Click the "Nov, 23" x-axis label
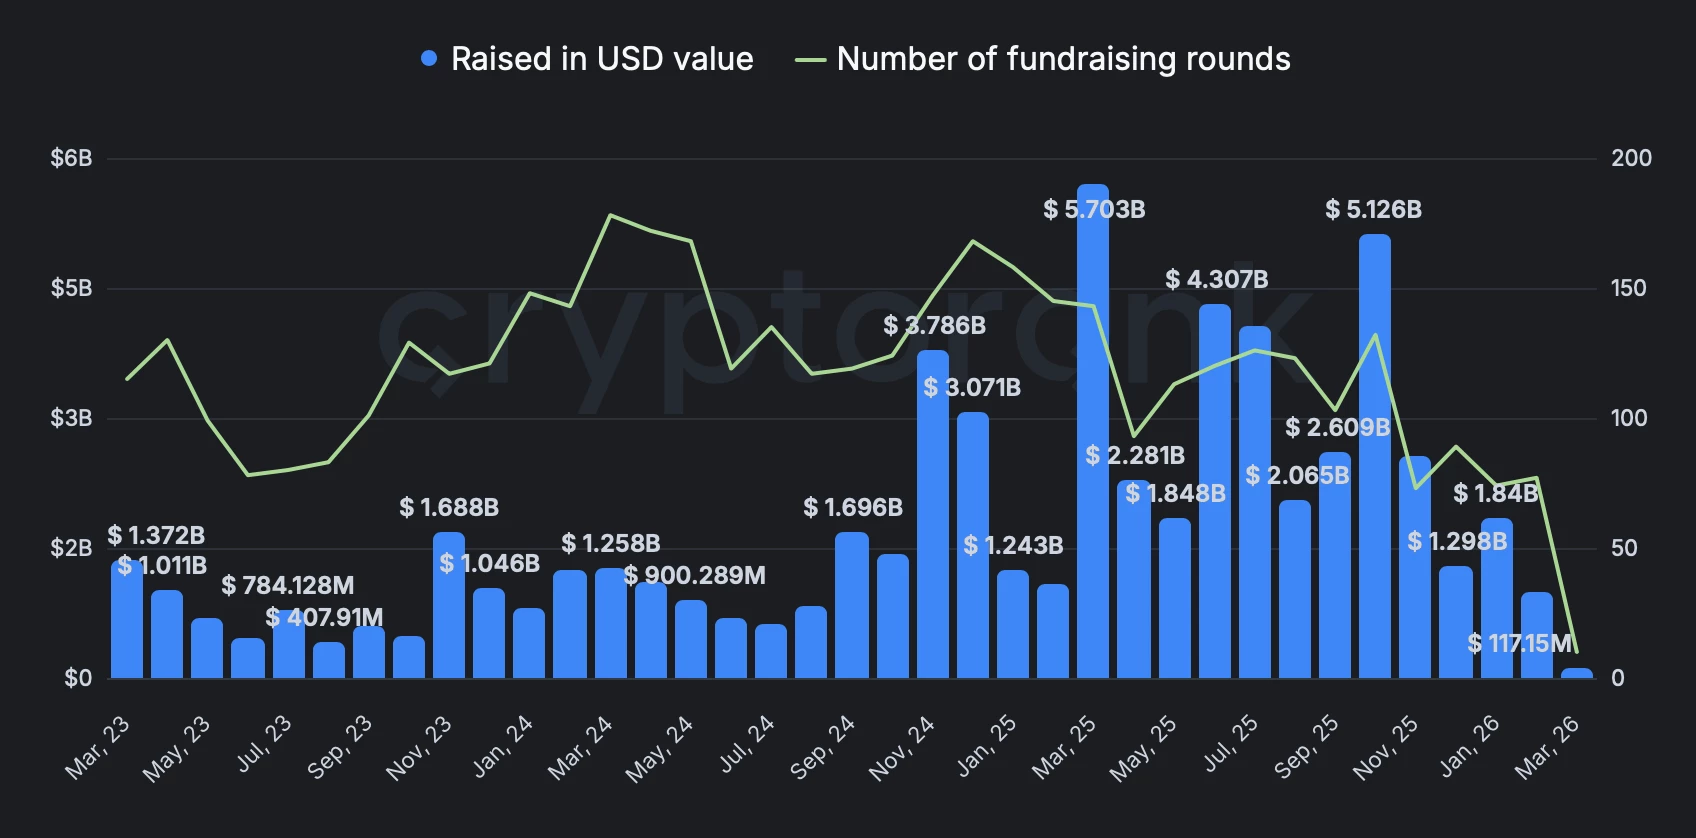This screenshot has width=1696, height=838. tap(419, 747)
